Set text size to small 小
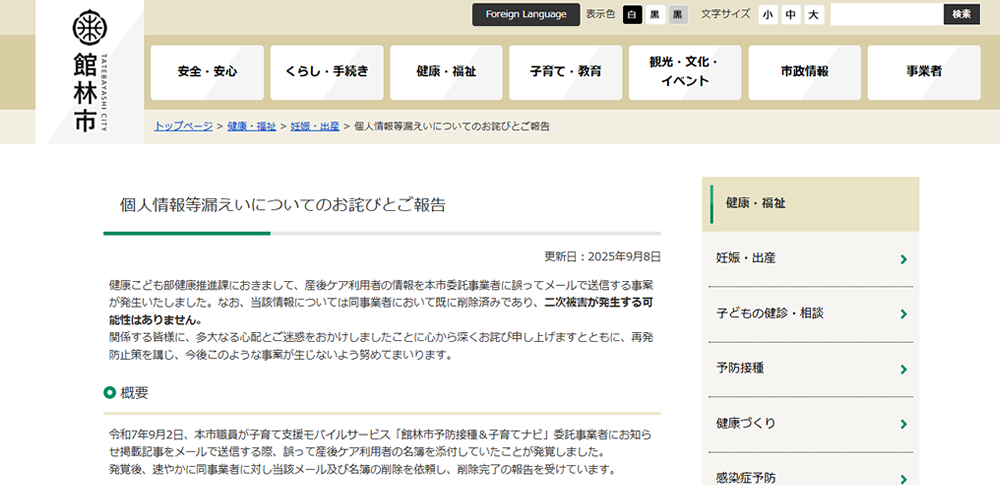Viewport: 1000px width, 485px height. tap(768, 15)
